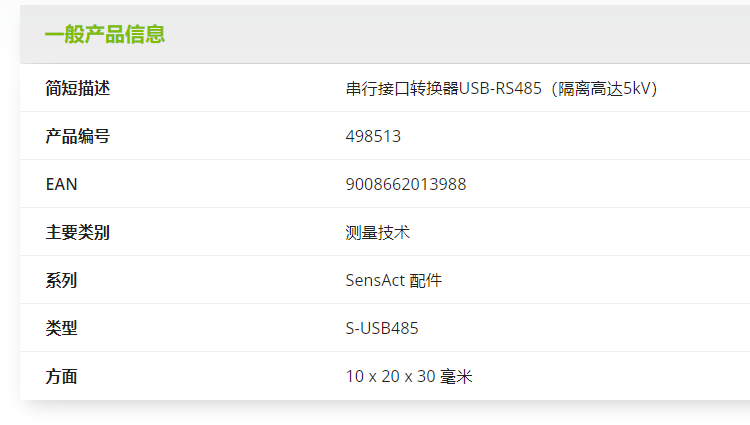The height and width of the screenshot is (425, 750).
Task: Click the 一般产品信息 section heading
Action: click(x=105, y=34)
